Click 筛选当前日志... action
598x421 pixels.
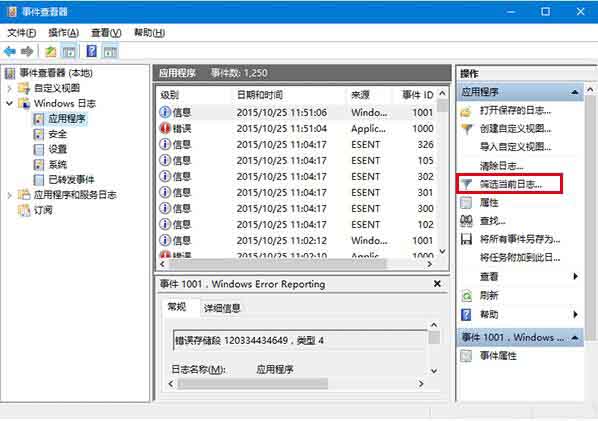[510, 184]
